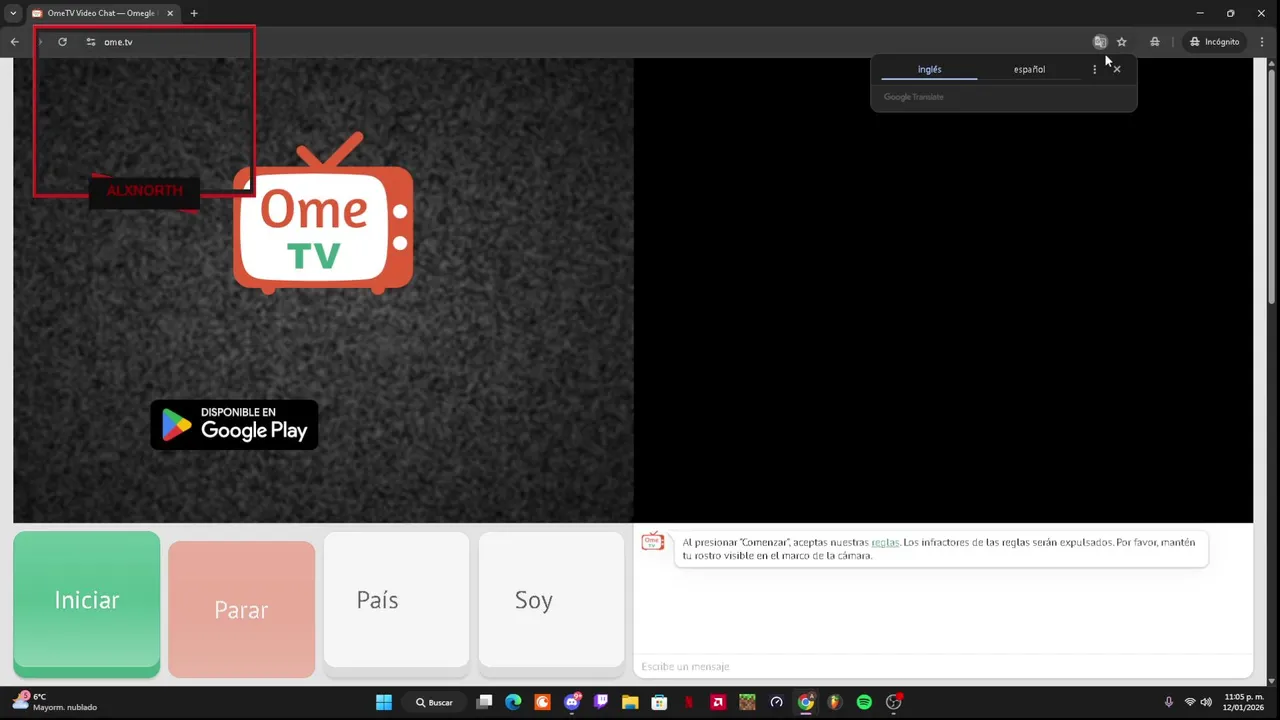Click the microphone tray icon
Screen dimensions: 1280x720
1168,702
